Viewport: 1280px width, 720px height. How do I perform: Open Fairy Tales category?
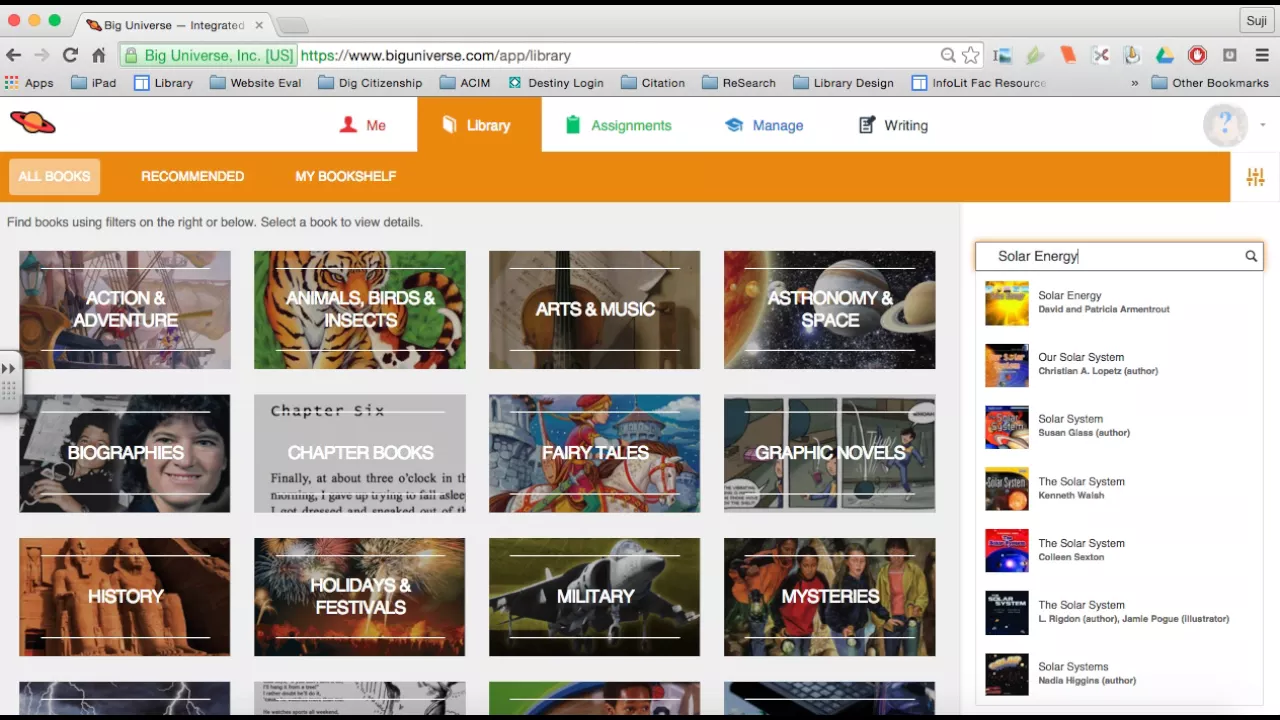click(595, 453)
